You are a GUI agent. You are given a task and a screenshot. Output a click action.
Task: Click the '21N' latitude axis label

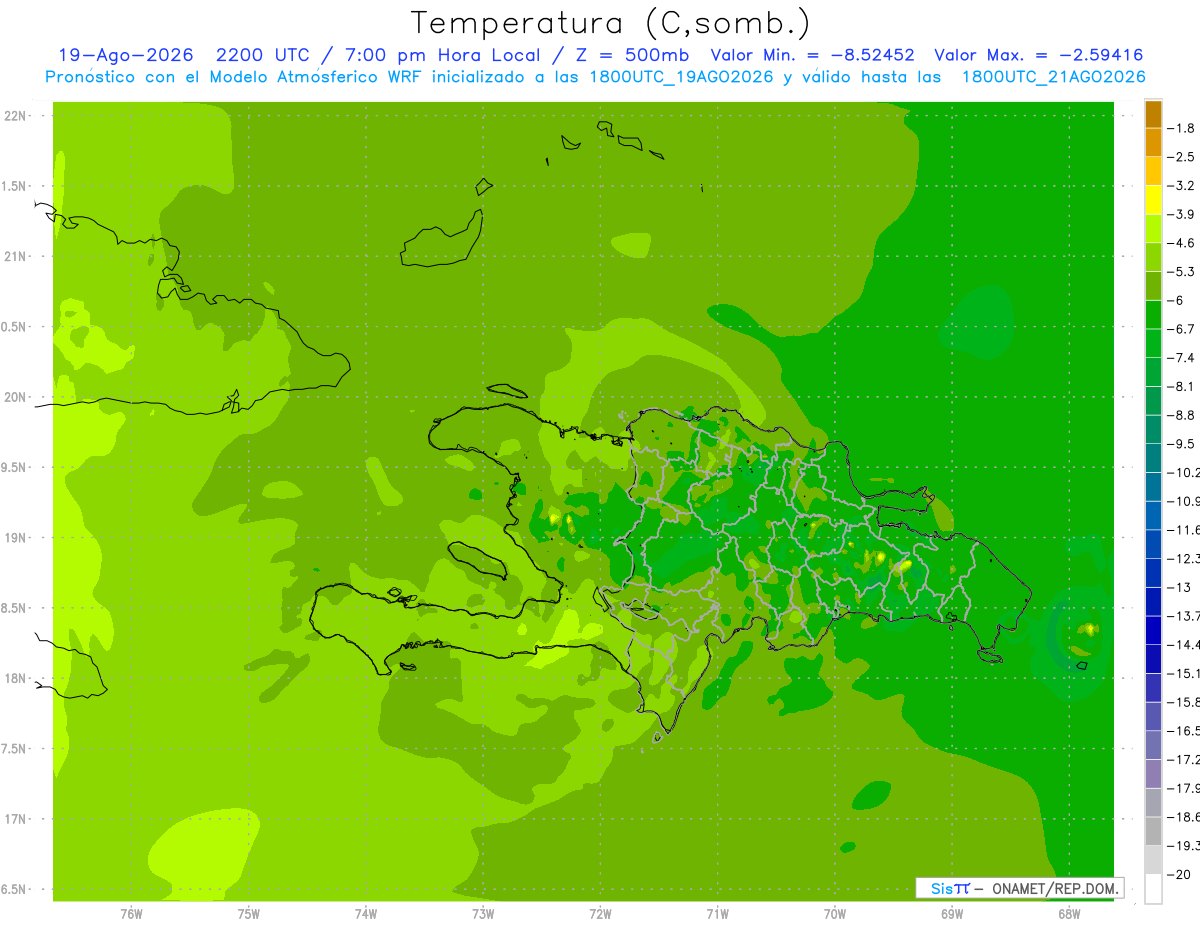[16, 256]
